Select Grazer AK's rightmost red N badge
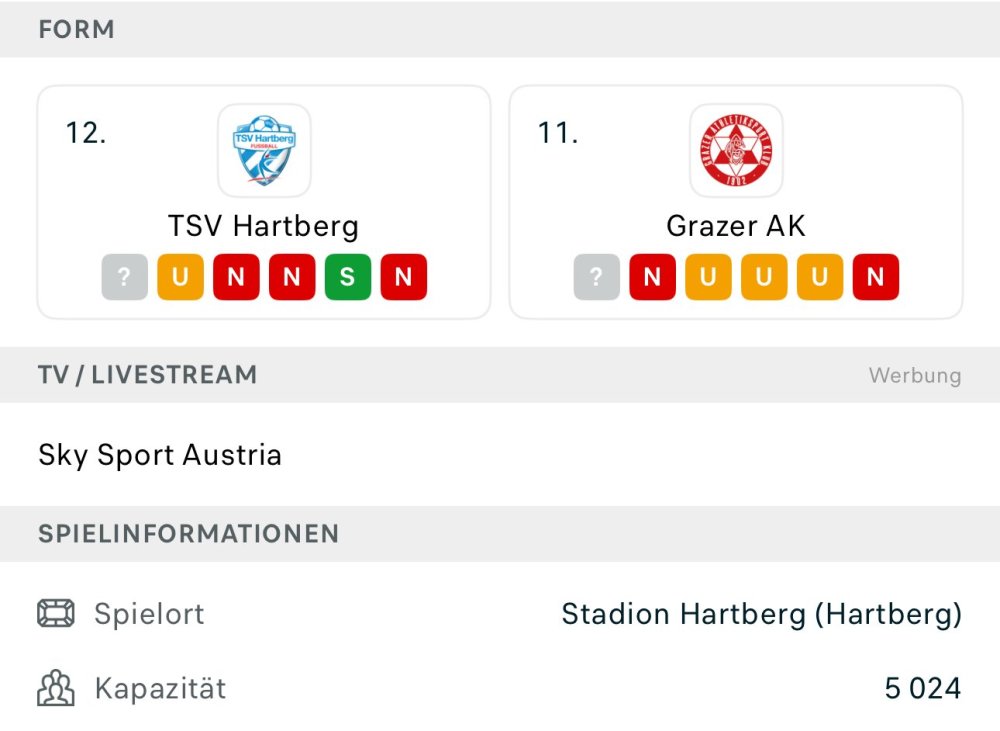 click(x=876, y=277)
